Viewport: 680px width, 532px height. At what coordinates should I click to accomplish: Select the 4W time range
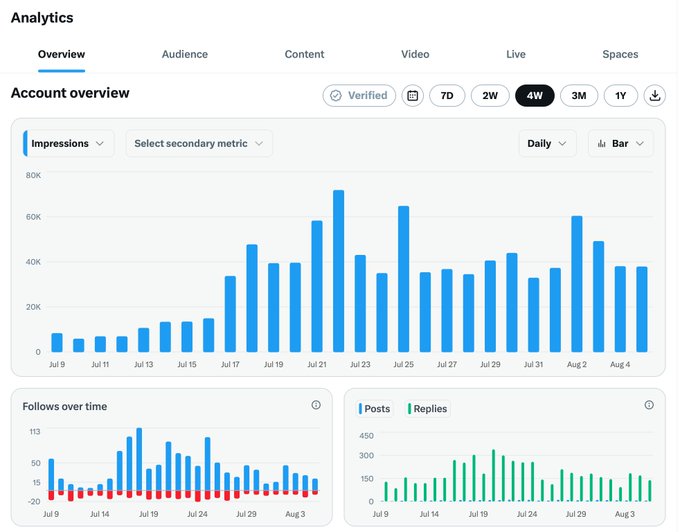[535, 96]
